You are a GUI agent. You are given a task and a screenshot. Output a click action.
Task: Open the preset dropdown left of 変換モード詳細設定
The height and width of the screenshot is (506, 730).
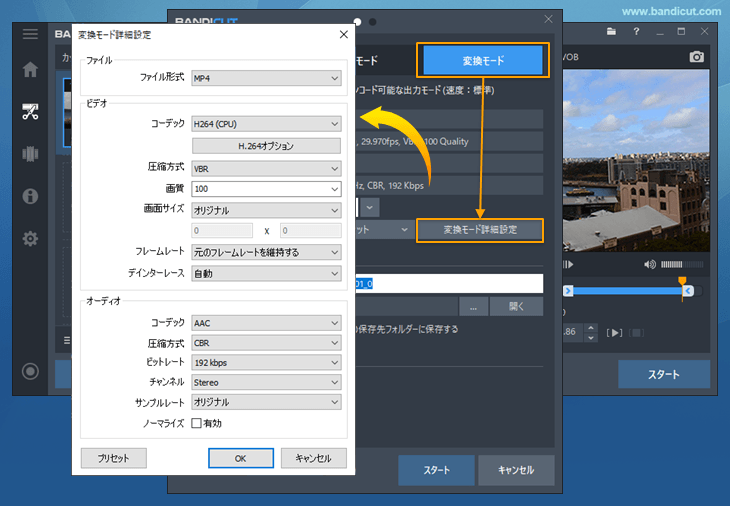point(384,230)
